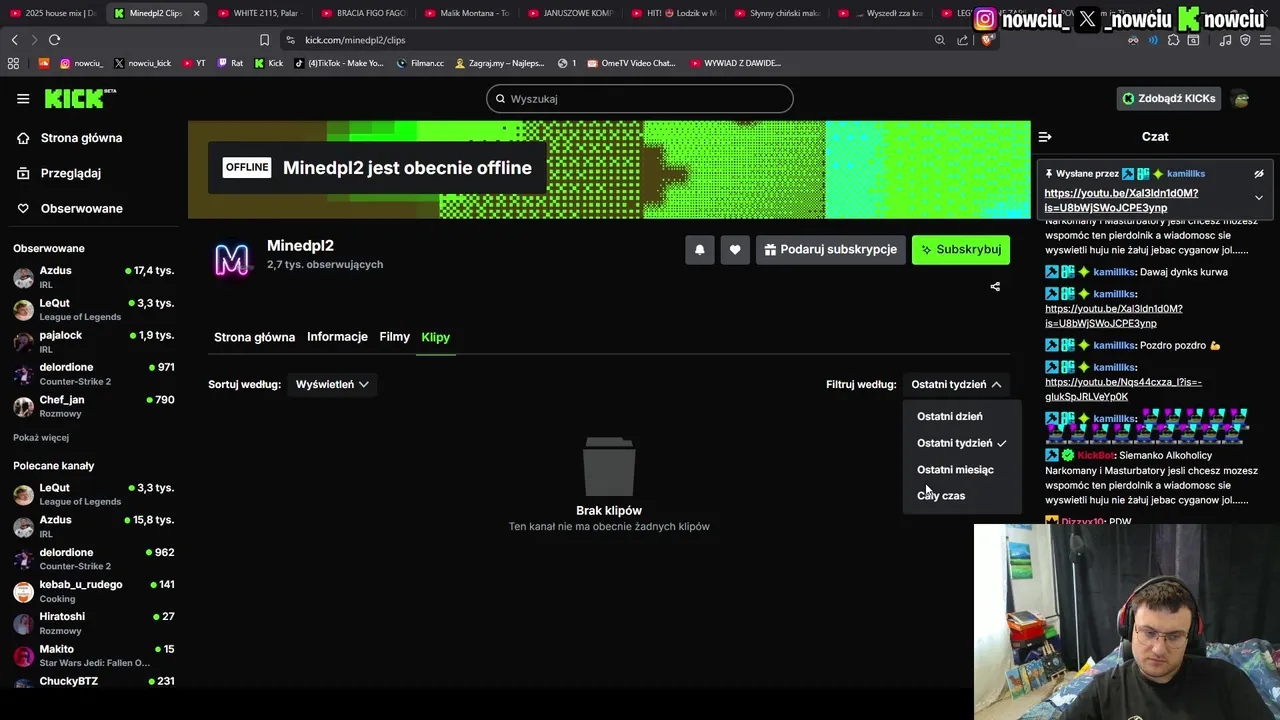The width and height of the screenshot is (1280, 720).
Task: Open Chef_jan channel in sidebar
Action: 94,406
